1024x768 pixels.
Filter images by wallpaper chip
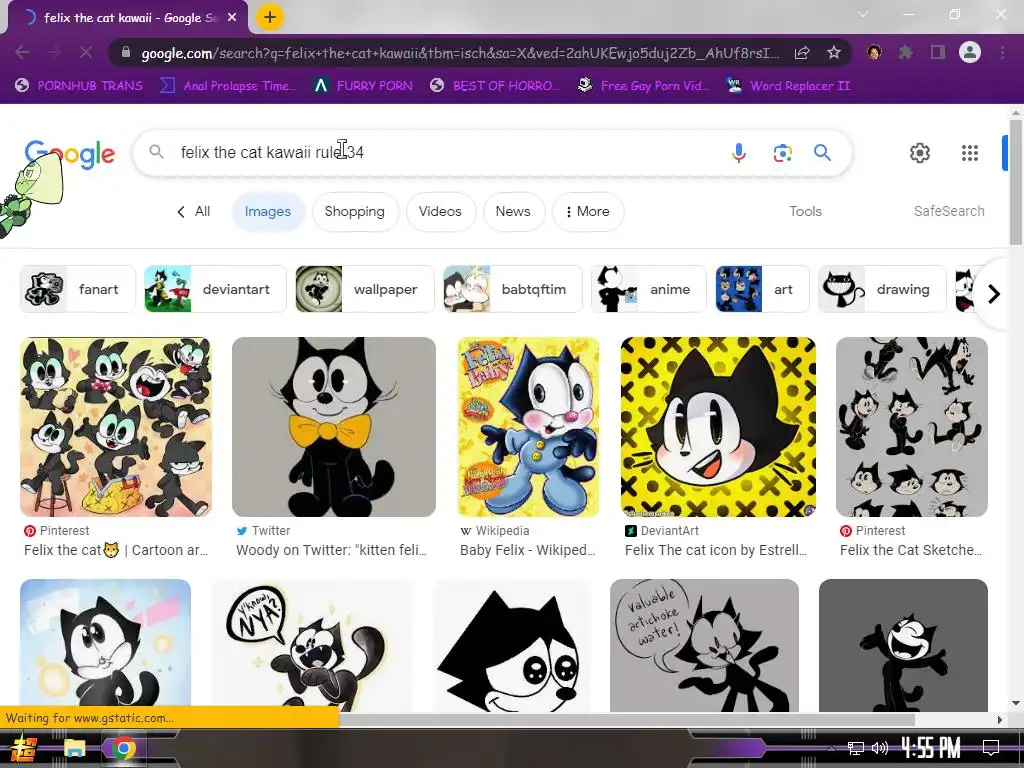[x=364, y=289]
